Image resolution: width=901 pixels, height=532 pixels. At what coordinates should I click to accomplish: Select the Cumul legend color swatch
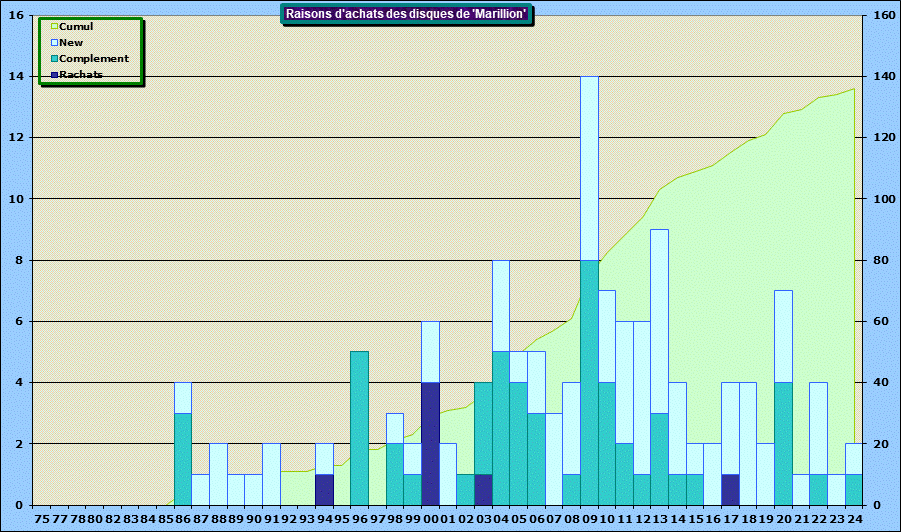[x=55, y=26]
